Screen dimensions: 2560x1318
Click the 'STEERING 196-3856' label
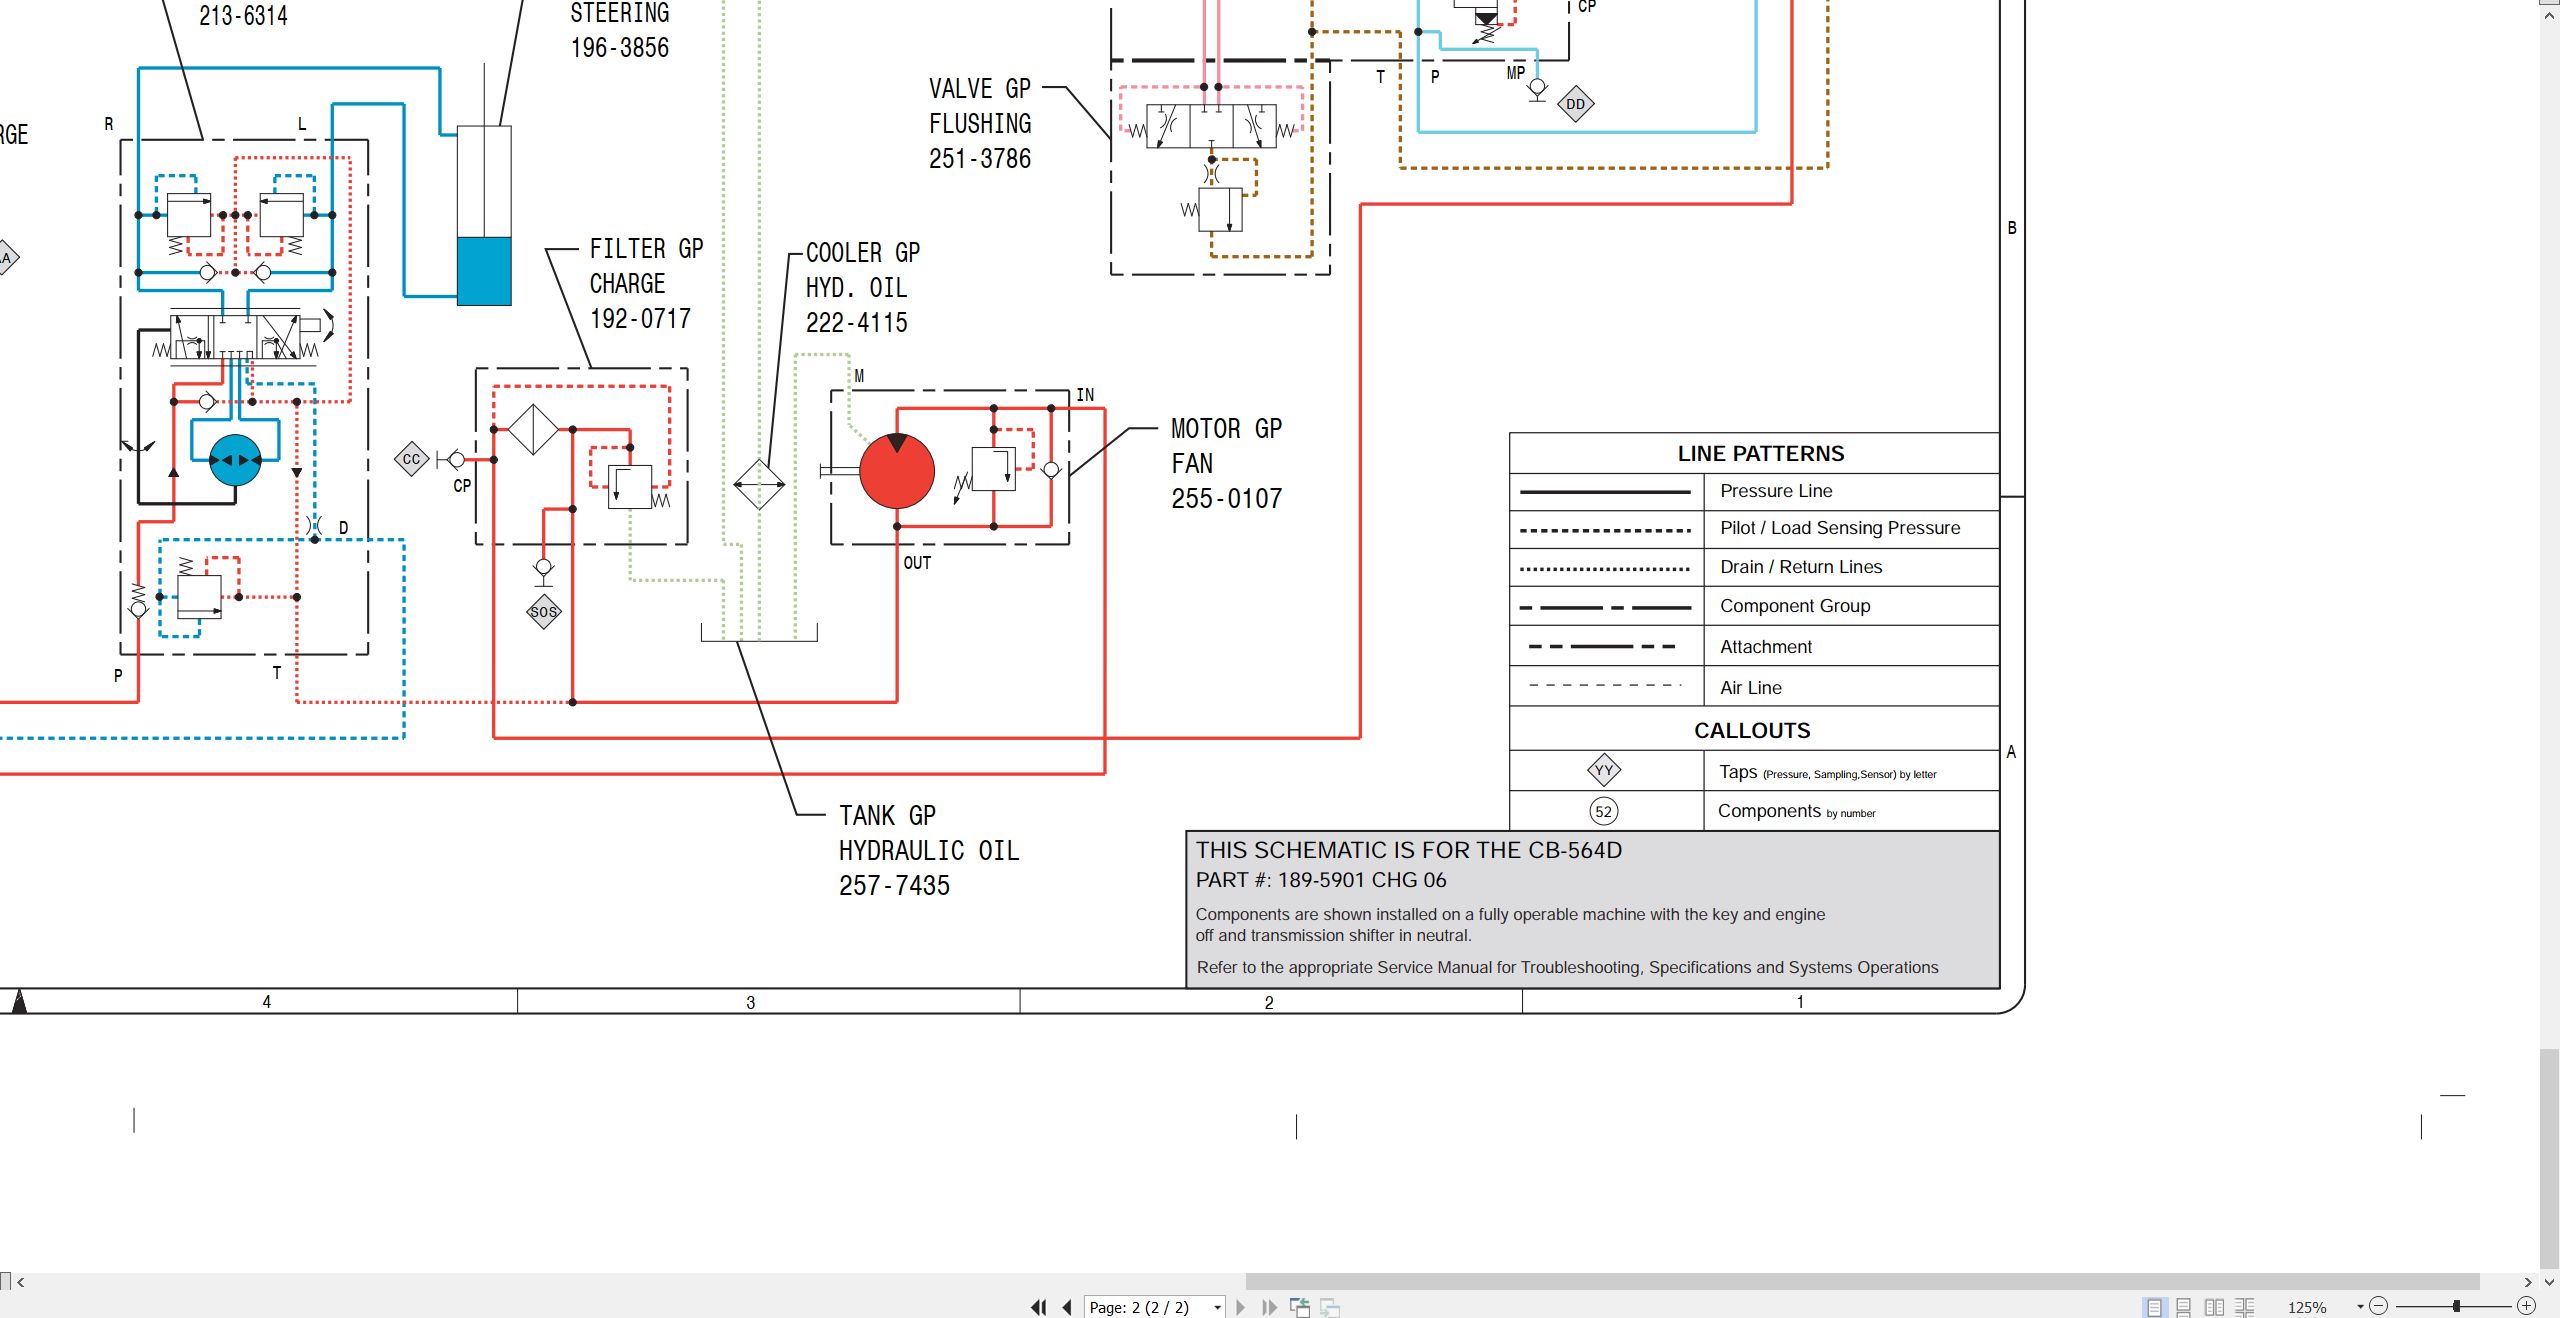(x=620, y=30)
